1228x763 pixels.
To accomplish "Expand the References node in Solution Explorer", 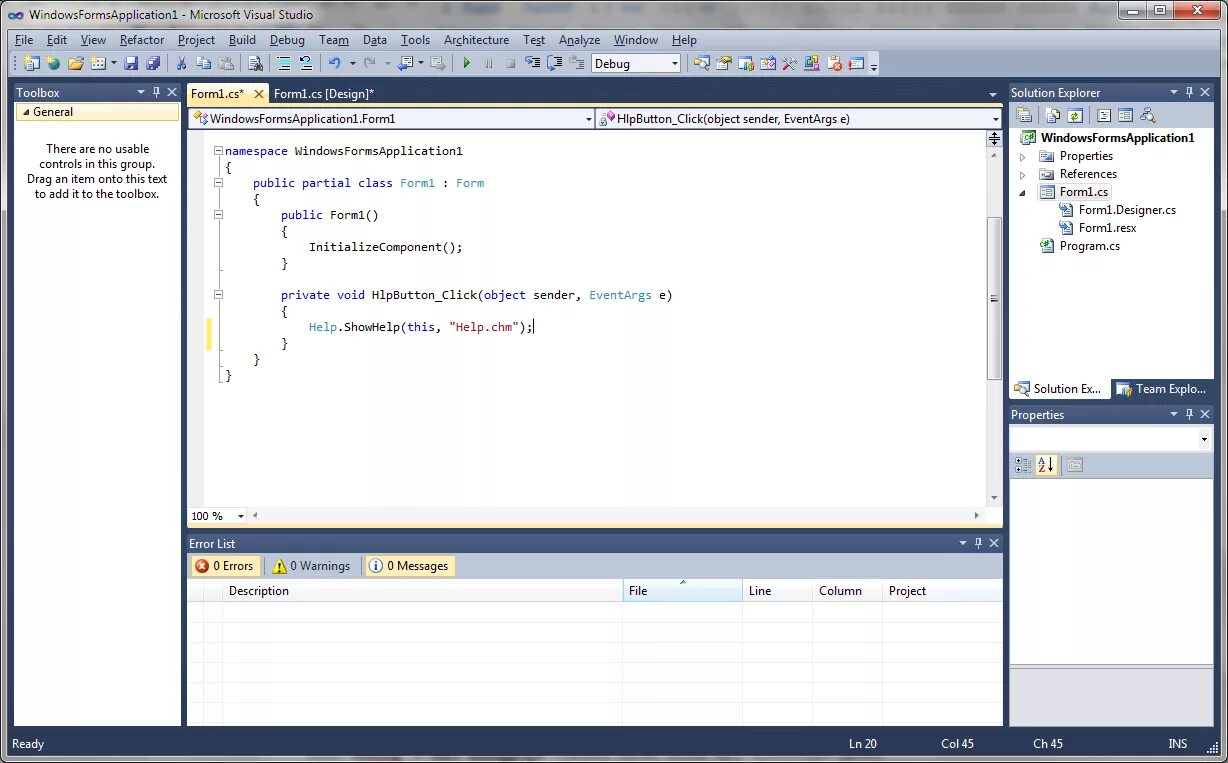I will pos(1023,175).
